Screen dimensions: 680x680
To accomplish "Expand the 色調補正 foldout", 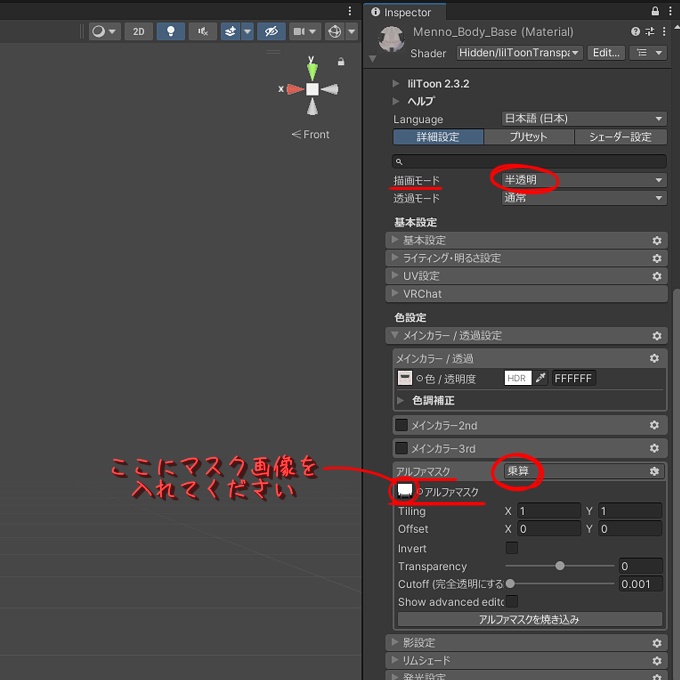I will coord(400,400).
